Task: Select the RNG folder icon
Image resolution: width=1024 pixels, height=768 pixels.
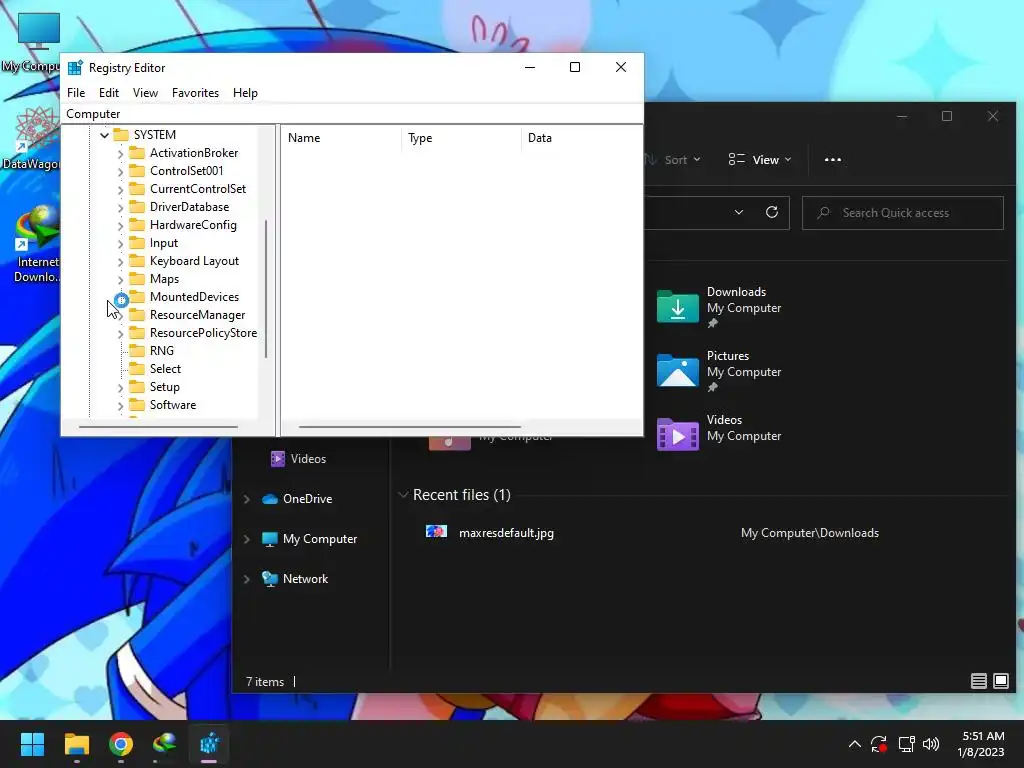Action: 137,351
